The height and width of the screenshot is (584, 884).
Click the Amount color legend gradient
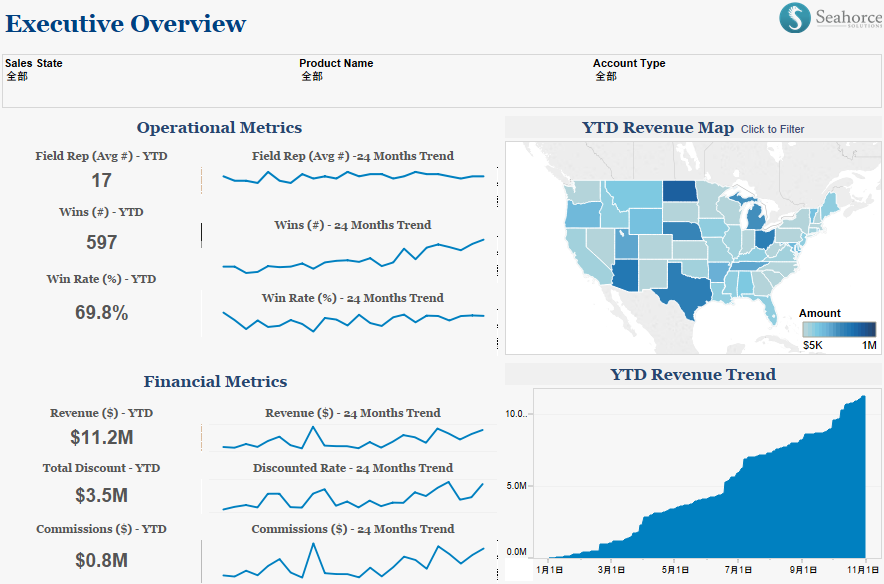[x=839, y=329]
